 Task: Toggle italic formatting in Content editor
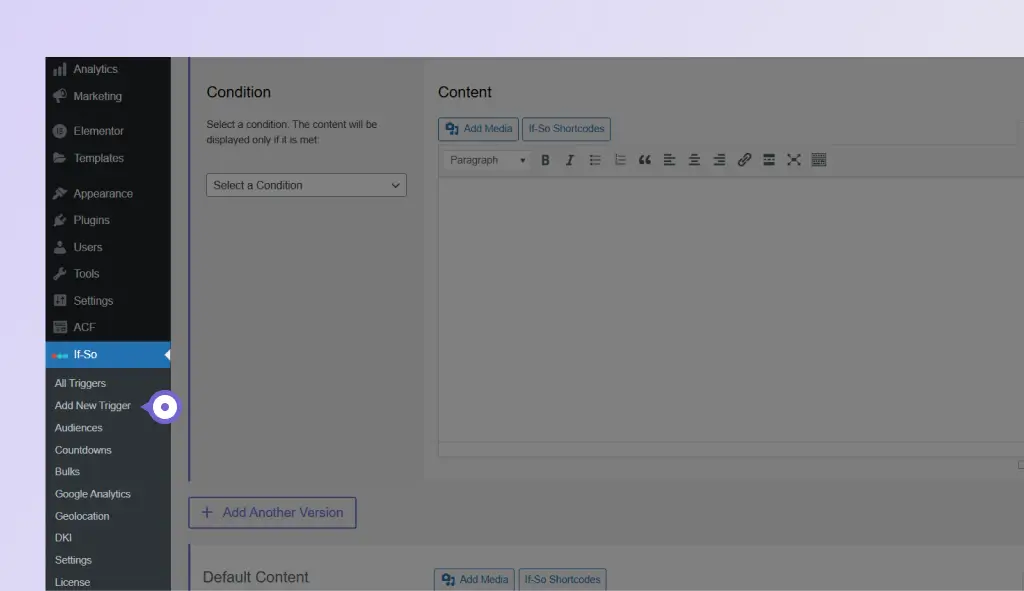coord(569,160)
